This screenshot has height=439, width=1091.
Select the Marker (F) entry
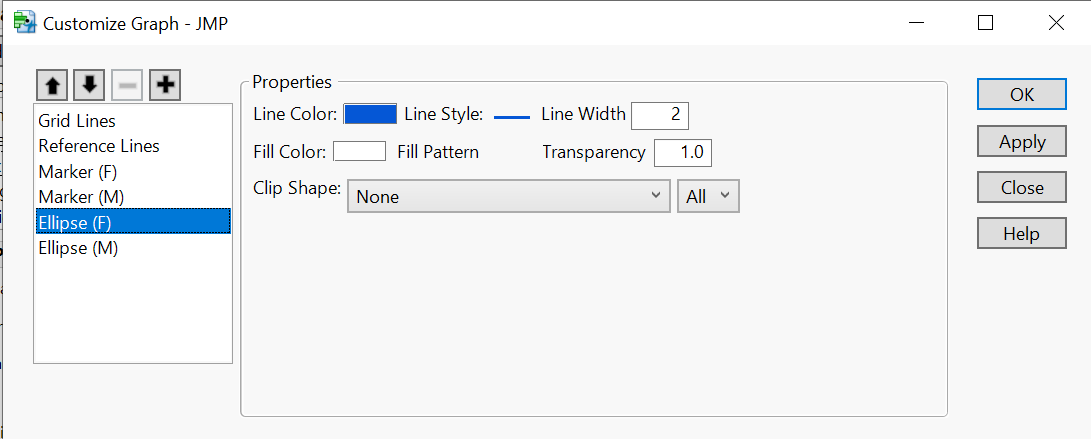[79, 172]
